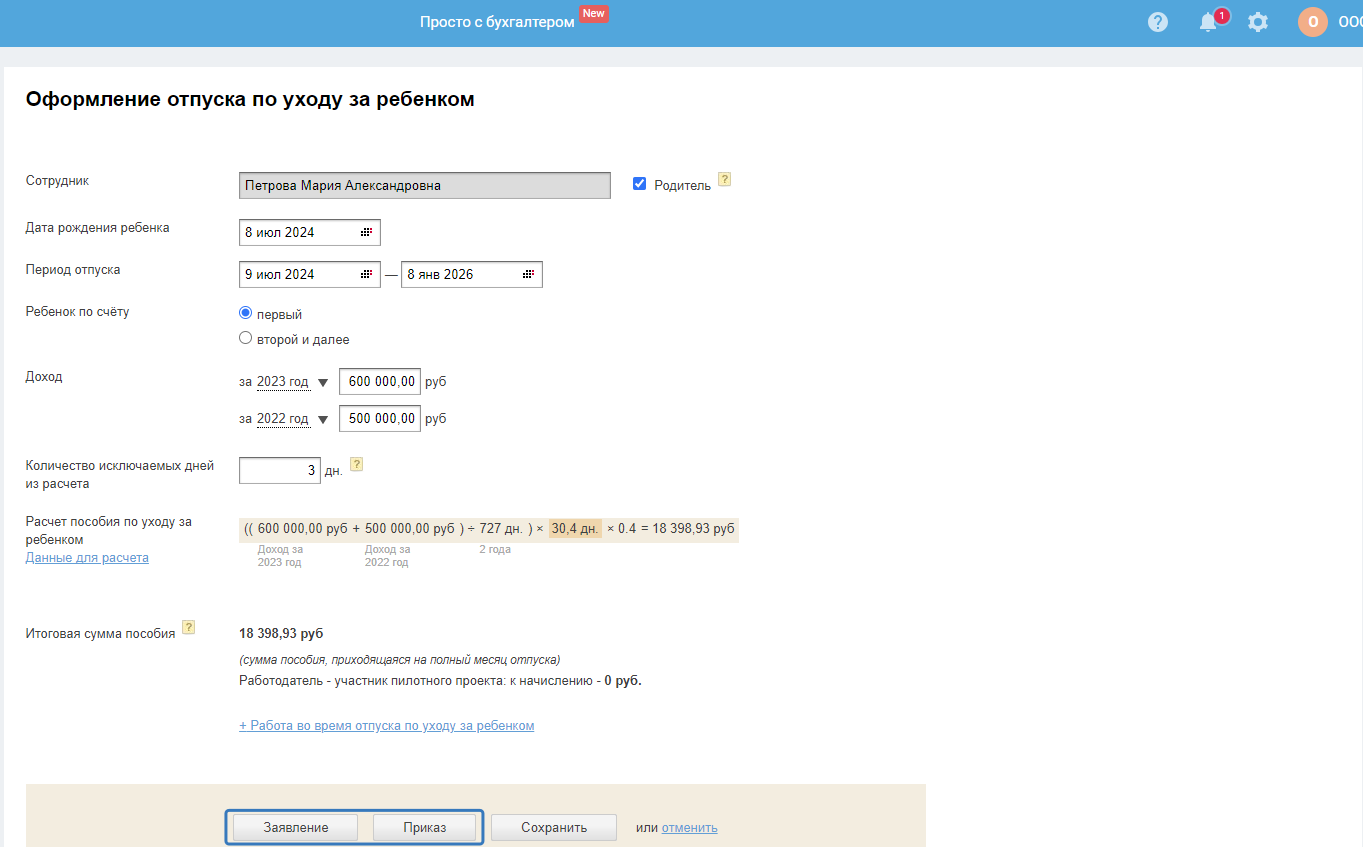Click the Приказ button
Viewport: 1363px width, 847px height.
point(425,827)
